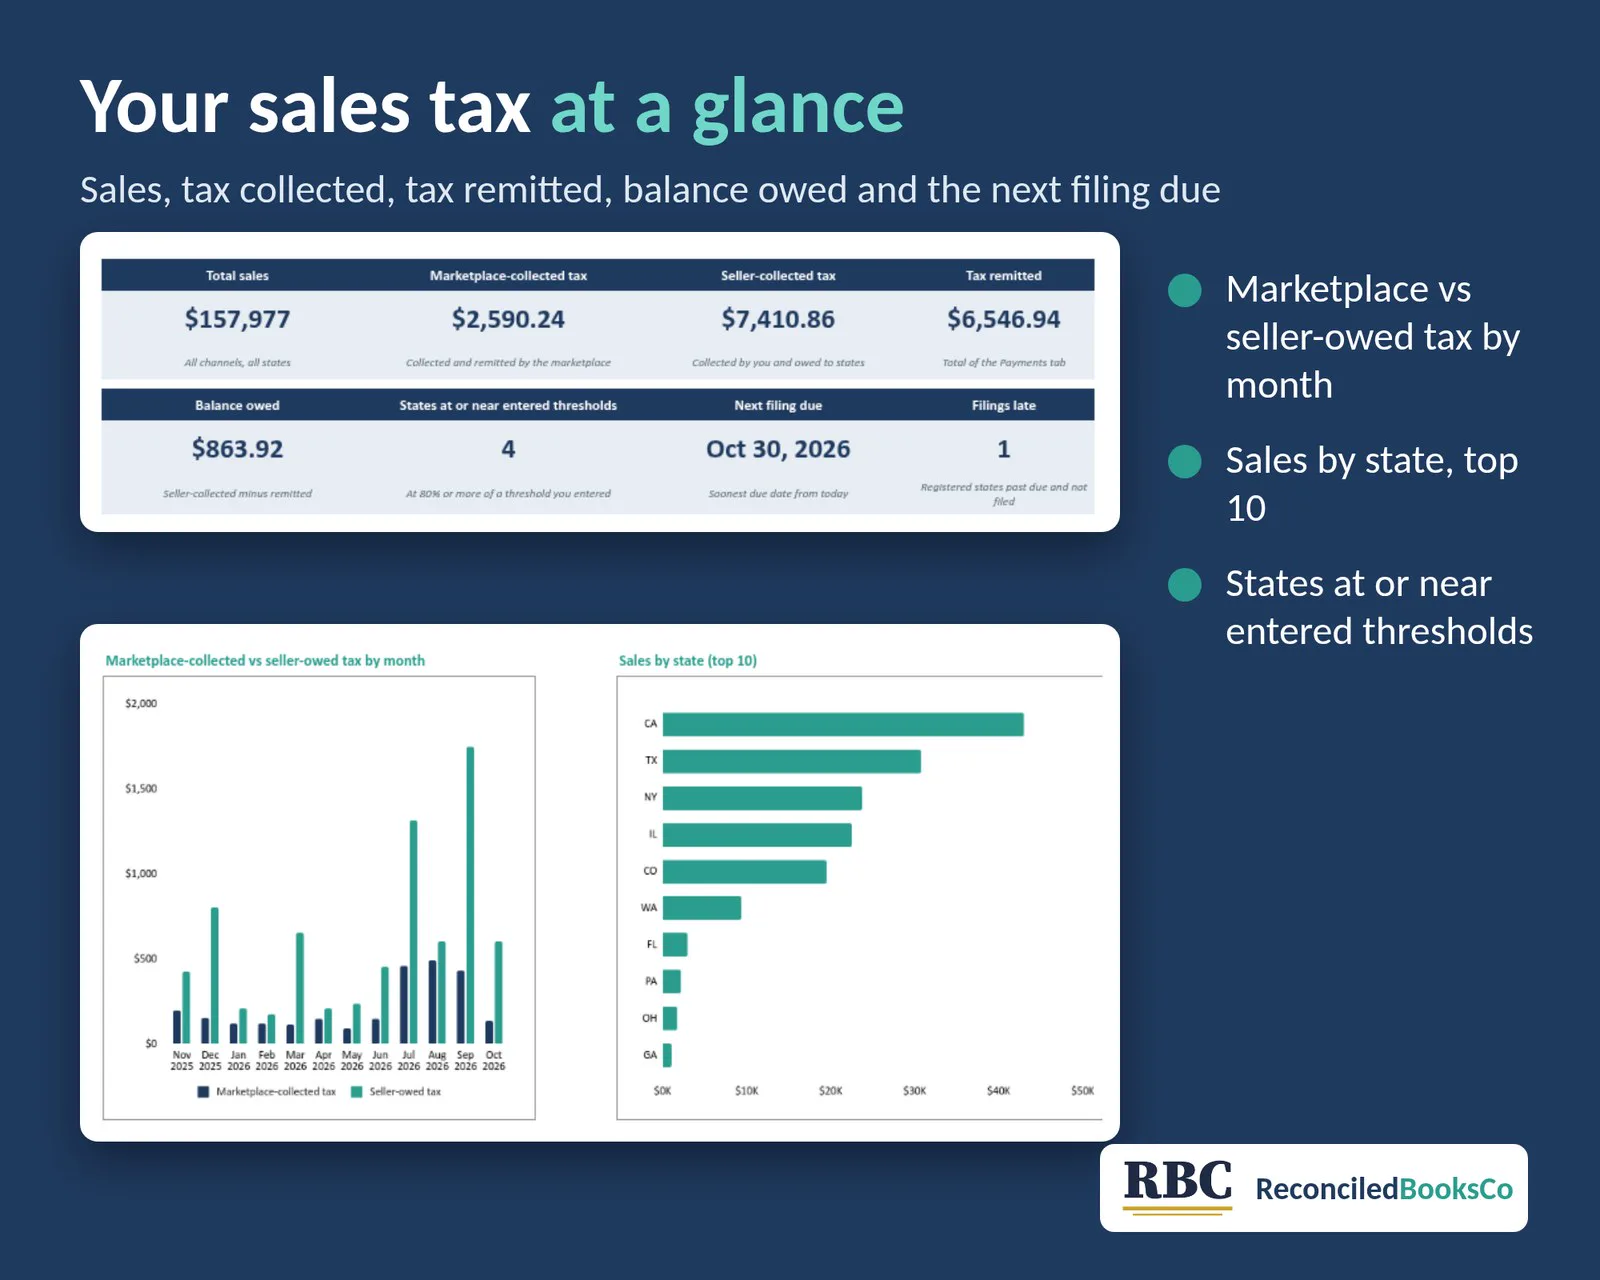Click the $2,000 axis label on the tax chart
This screenshot has height=1280, width=1600.
click(x=141, y=704)
